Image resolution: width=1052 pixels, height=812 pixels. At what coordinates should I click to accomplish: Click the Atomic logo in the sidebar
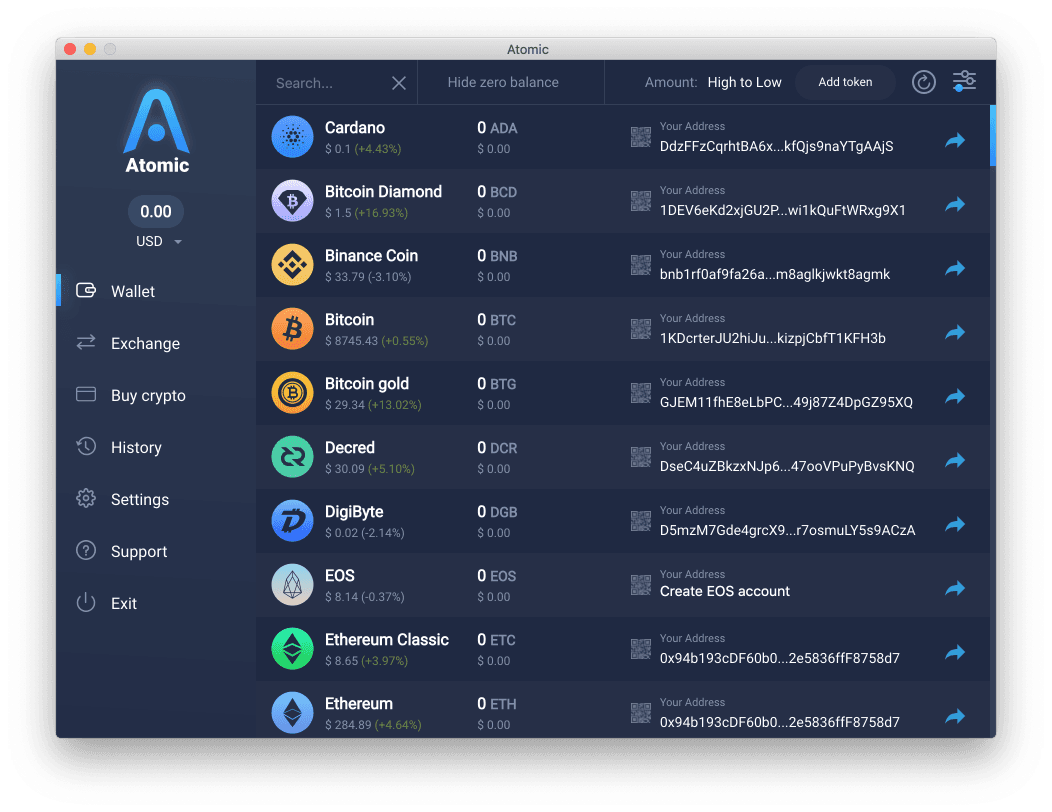(x=157, y=132)
